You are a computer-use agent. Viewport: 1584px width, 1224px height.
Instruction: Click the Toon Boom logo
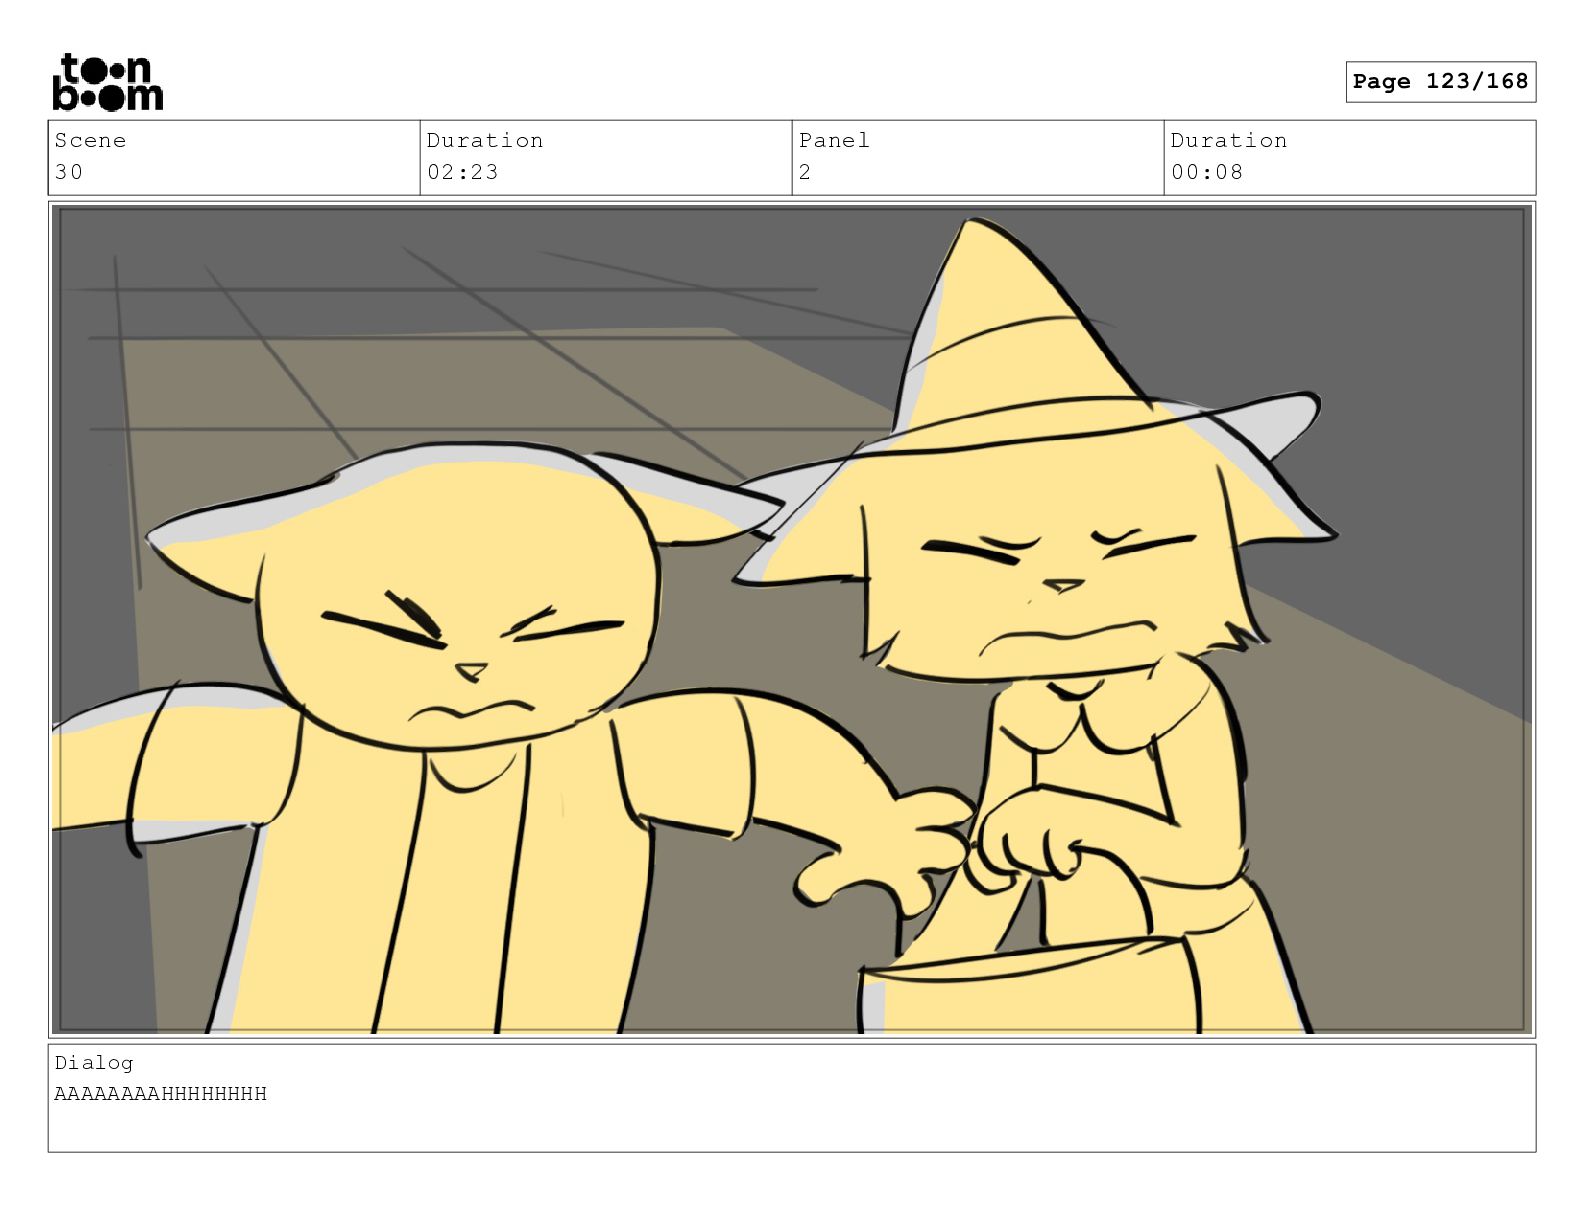tap(107, 82)
